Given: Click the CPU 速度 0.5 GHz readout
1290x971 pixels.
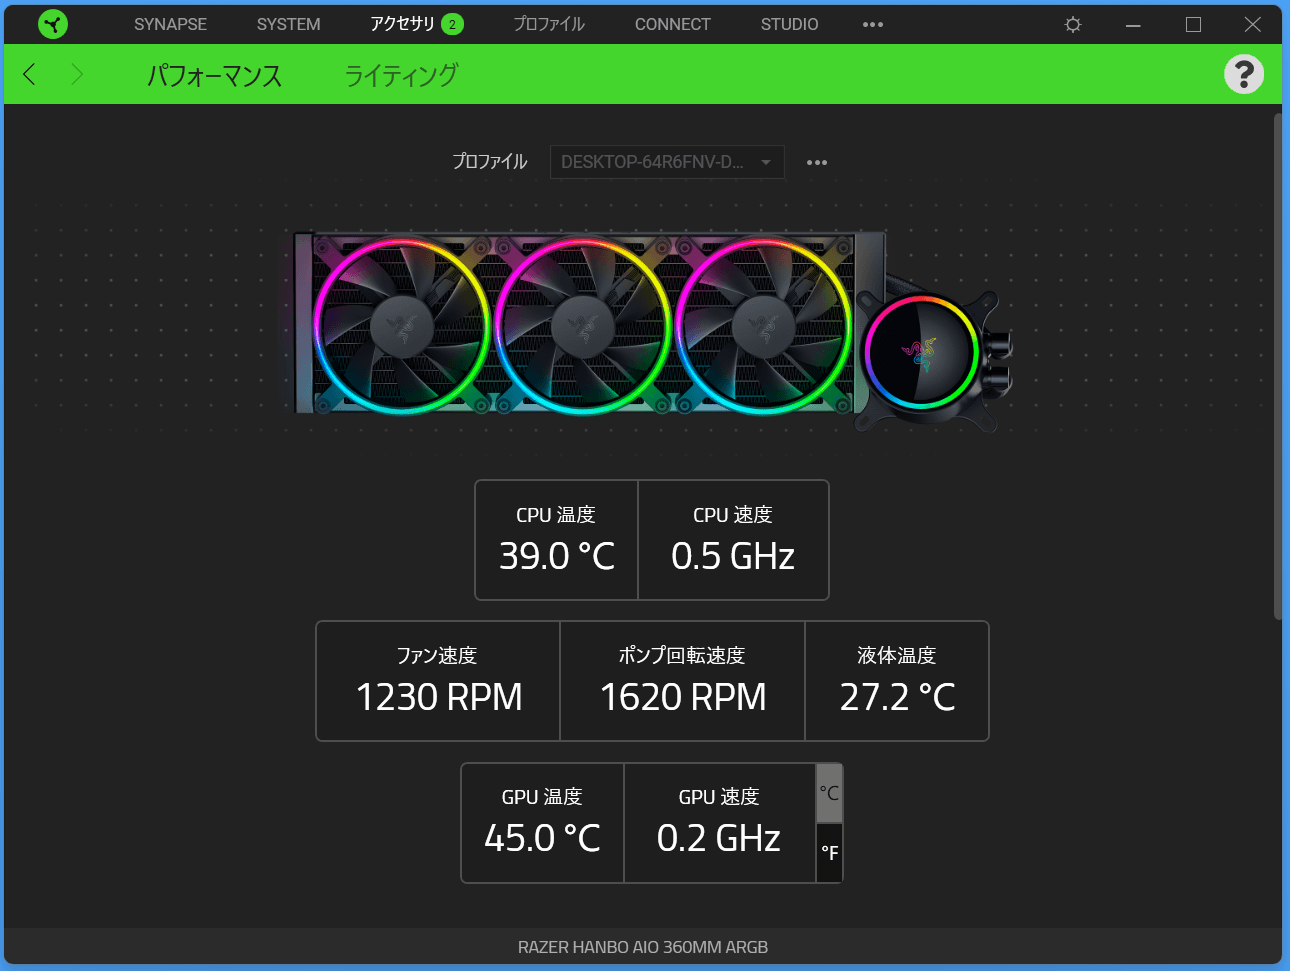Looking at the screenshot, I should pos(733,540).
